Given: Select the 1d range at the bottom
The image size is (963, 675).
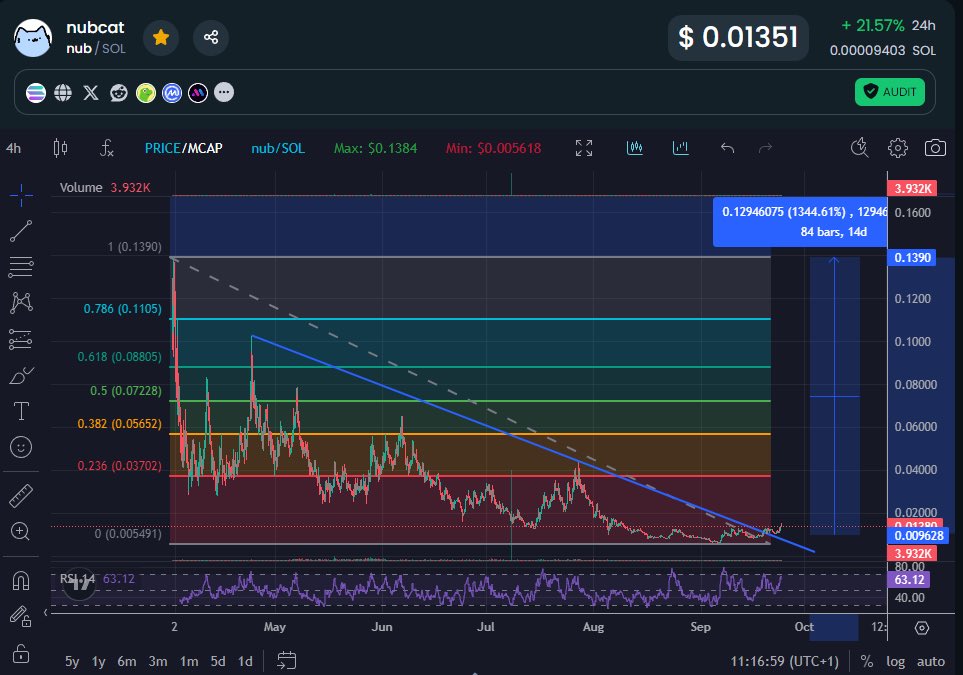Looking at the screenshot, I should (x=246, y=661).
